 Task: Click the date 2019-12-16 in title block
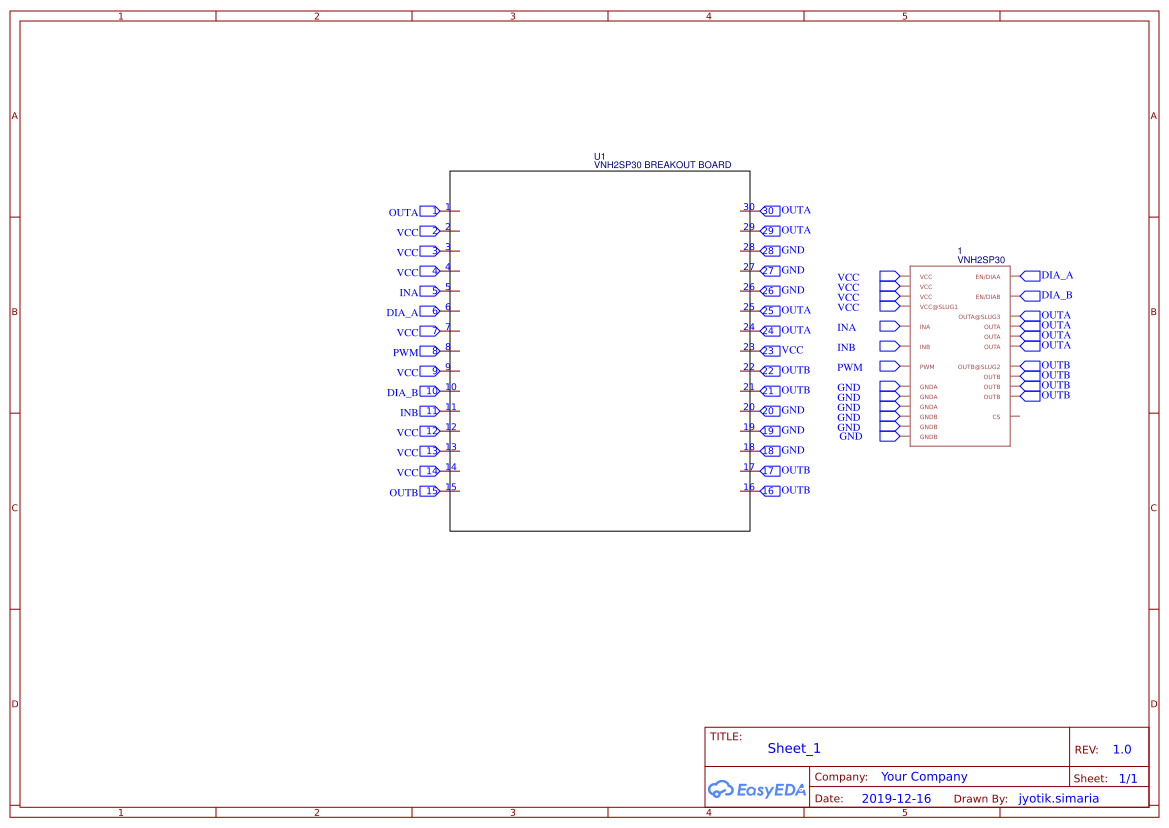click(x=896, y=799)
